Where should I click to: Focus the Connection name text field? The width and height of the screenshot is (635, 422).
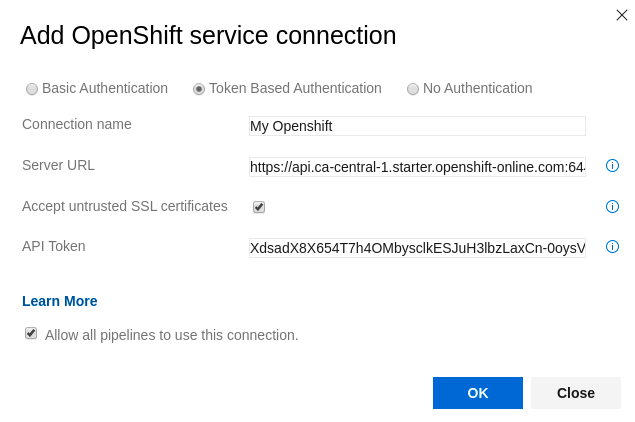coord(417,126)
